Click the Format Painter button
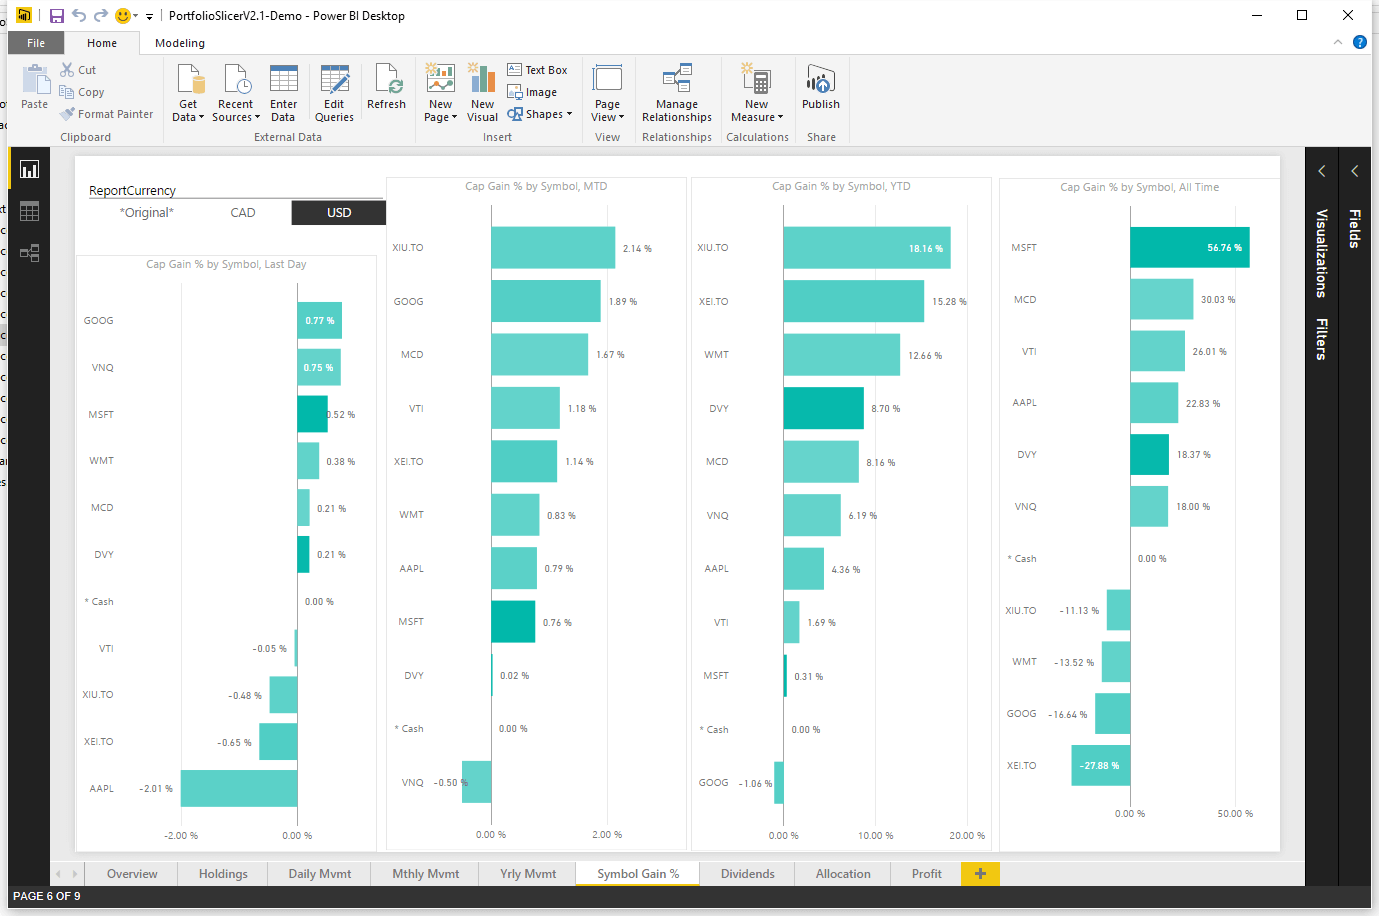Image resolution: width=1379 pixels, height=916 pixels. click(x=108, y=114)
